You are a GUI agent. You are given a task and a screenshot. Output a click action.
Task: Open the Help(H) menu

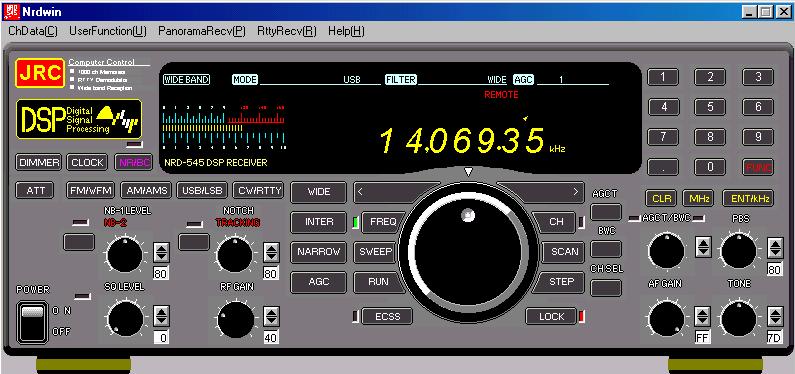coord(346,31)
